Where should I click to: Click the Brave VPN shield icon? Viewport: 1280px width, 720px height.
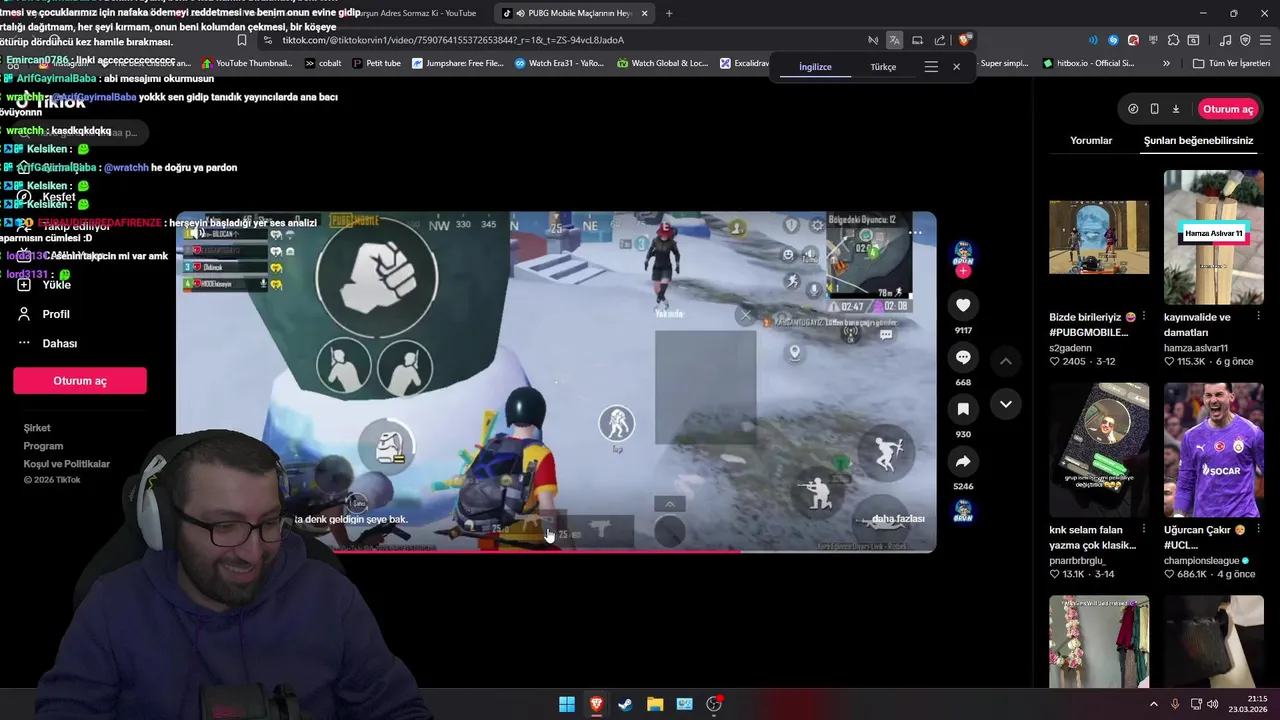[1245, 40]
